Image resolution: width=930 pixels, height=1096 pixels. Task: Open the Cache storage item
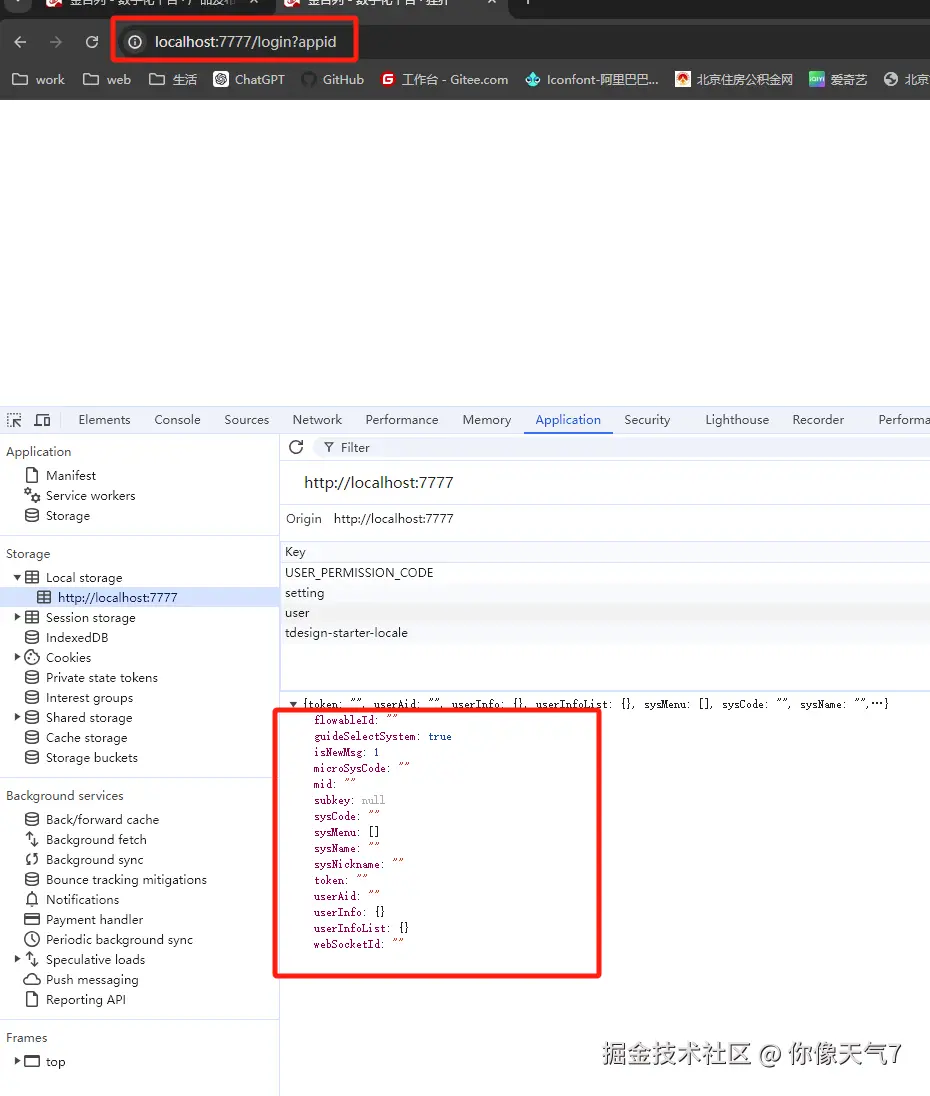click(x=86, y=737)
